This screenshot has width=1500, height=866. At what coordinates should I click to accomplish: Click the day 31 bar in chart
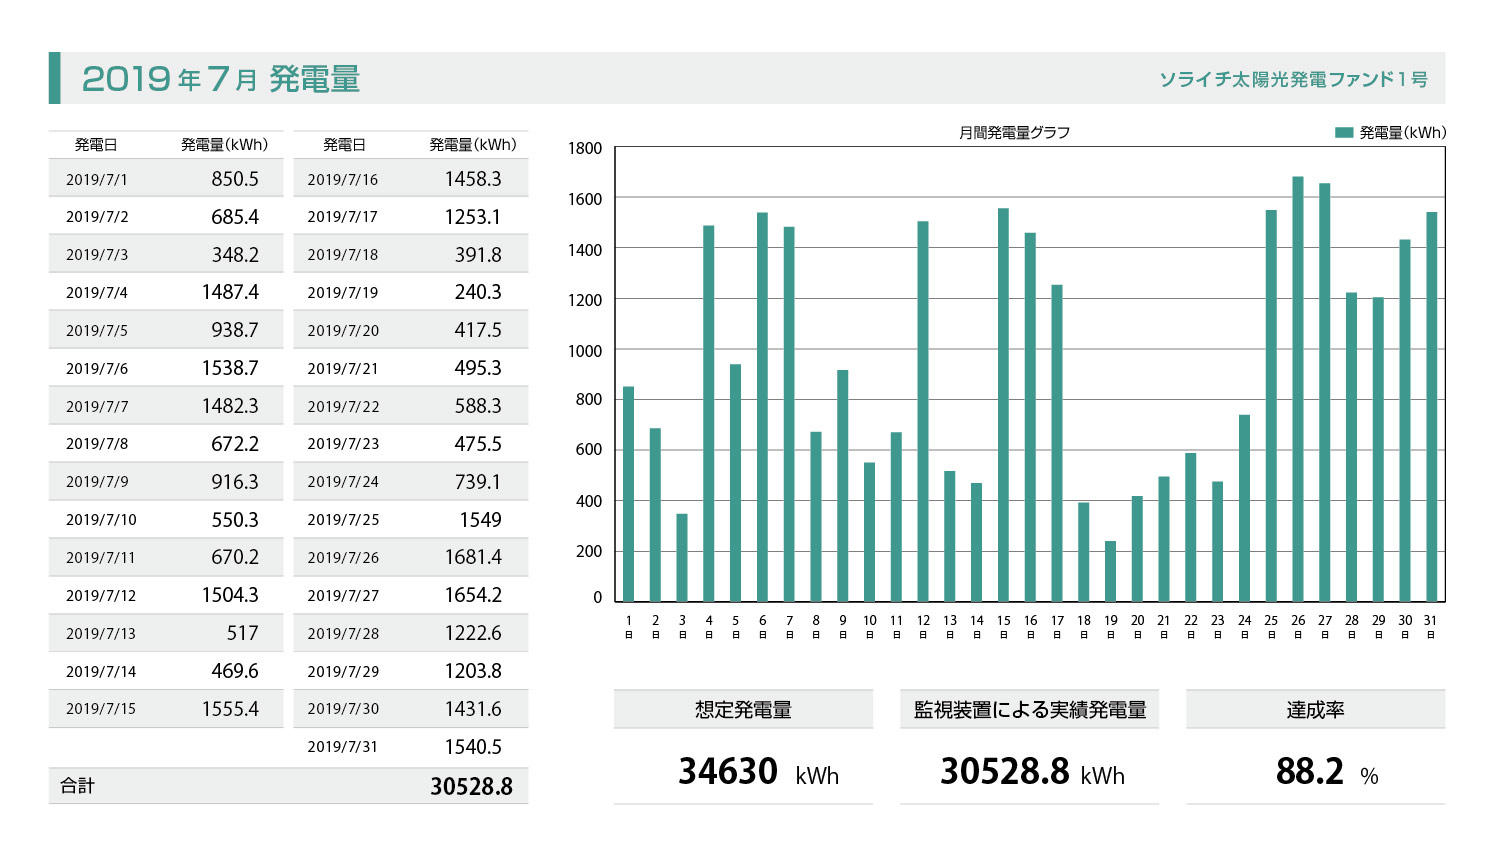click(1431, 407)
